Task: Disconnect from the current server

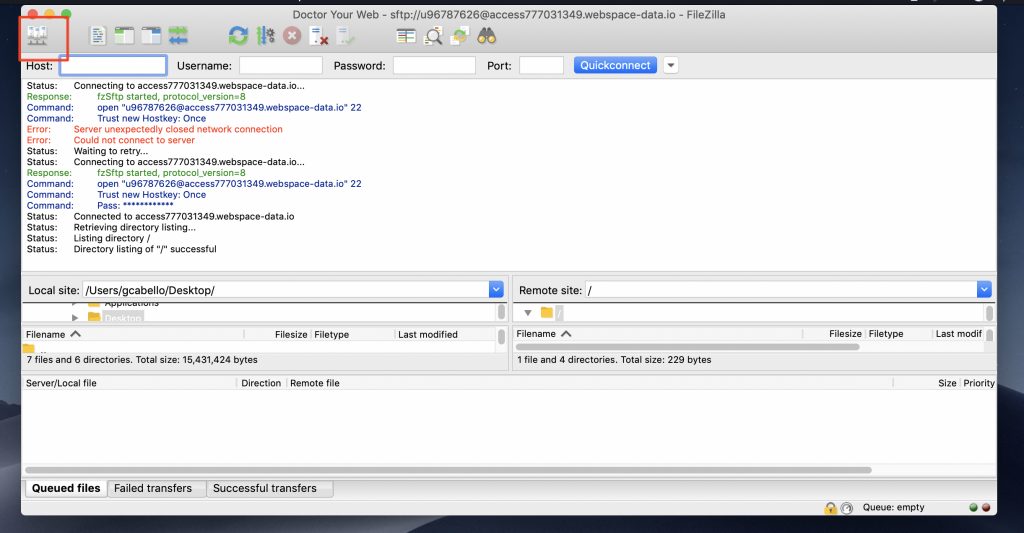Action: [x=319, y=36]
